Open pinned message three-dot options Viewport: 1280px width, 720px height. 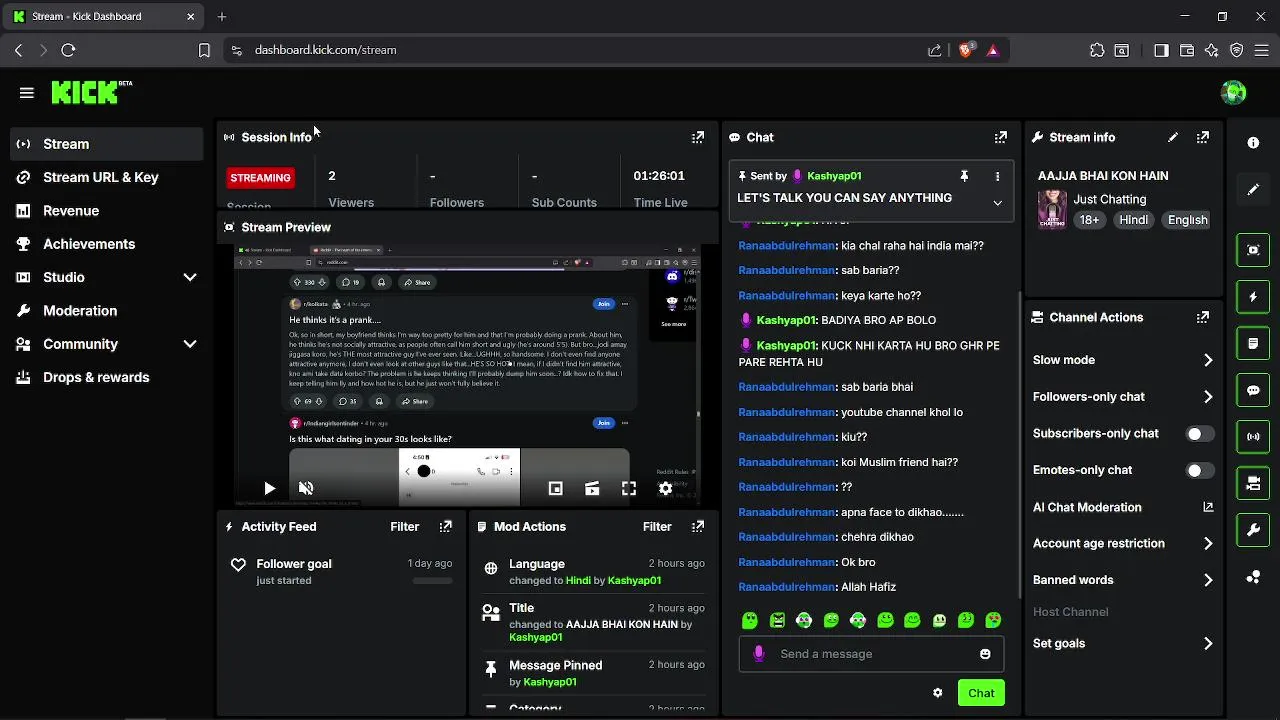click(997, 176)
